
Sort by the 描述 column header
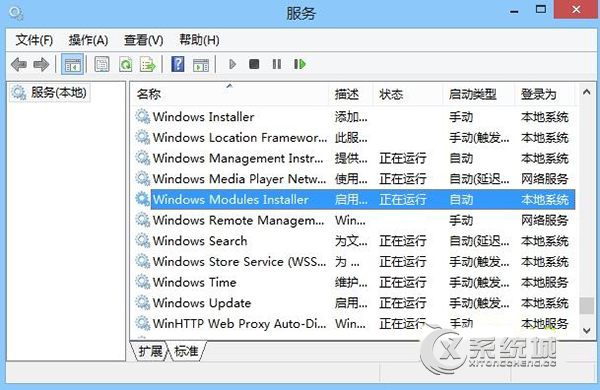tap(351, 94)
